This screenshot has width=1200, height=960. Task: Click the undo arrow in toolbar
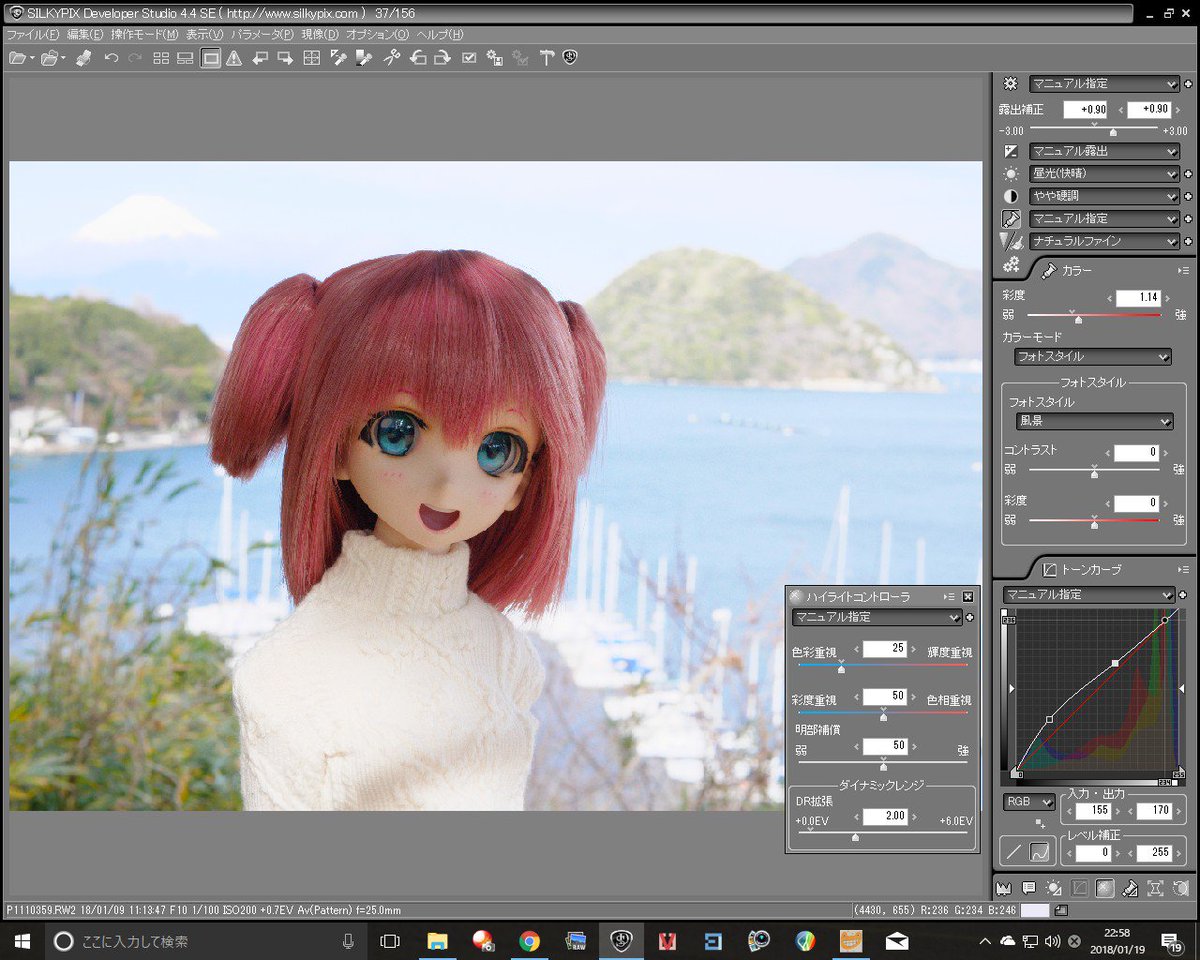(112, 59)
